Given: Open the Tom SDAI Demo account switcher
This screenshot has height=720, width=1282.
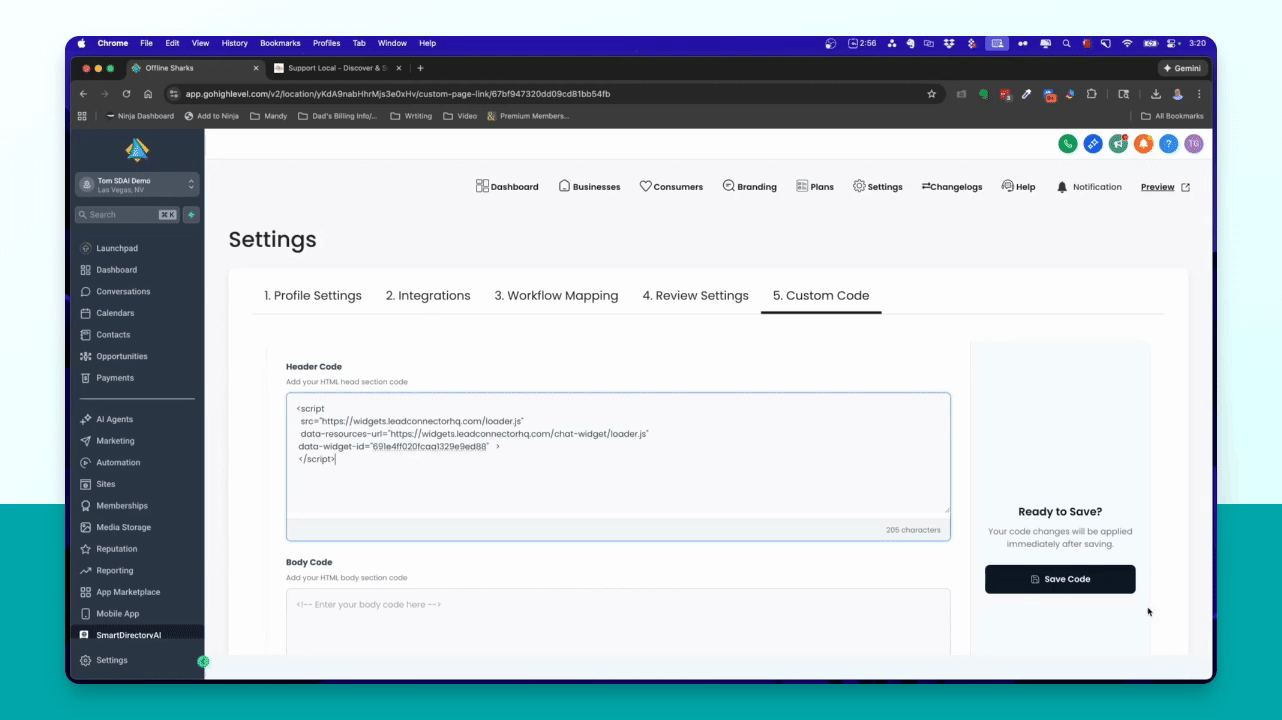Looking at the screenshot, I should coord(138,185).
